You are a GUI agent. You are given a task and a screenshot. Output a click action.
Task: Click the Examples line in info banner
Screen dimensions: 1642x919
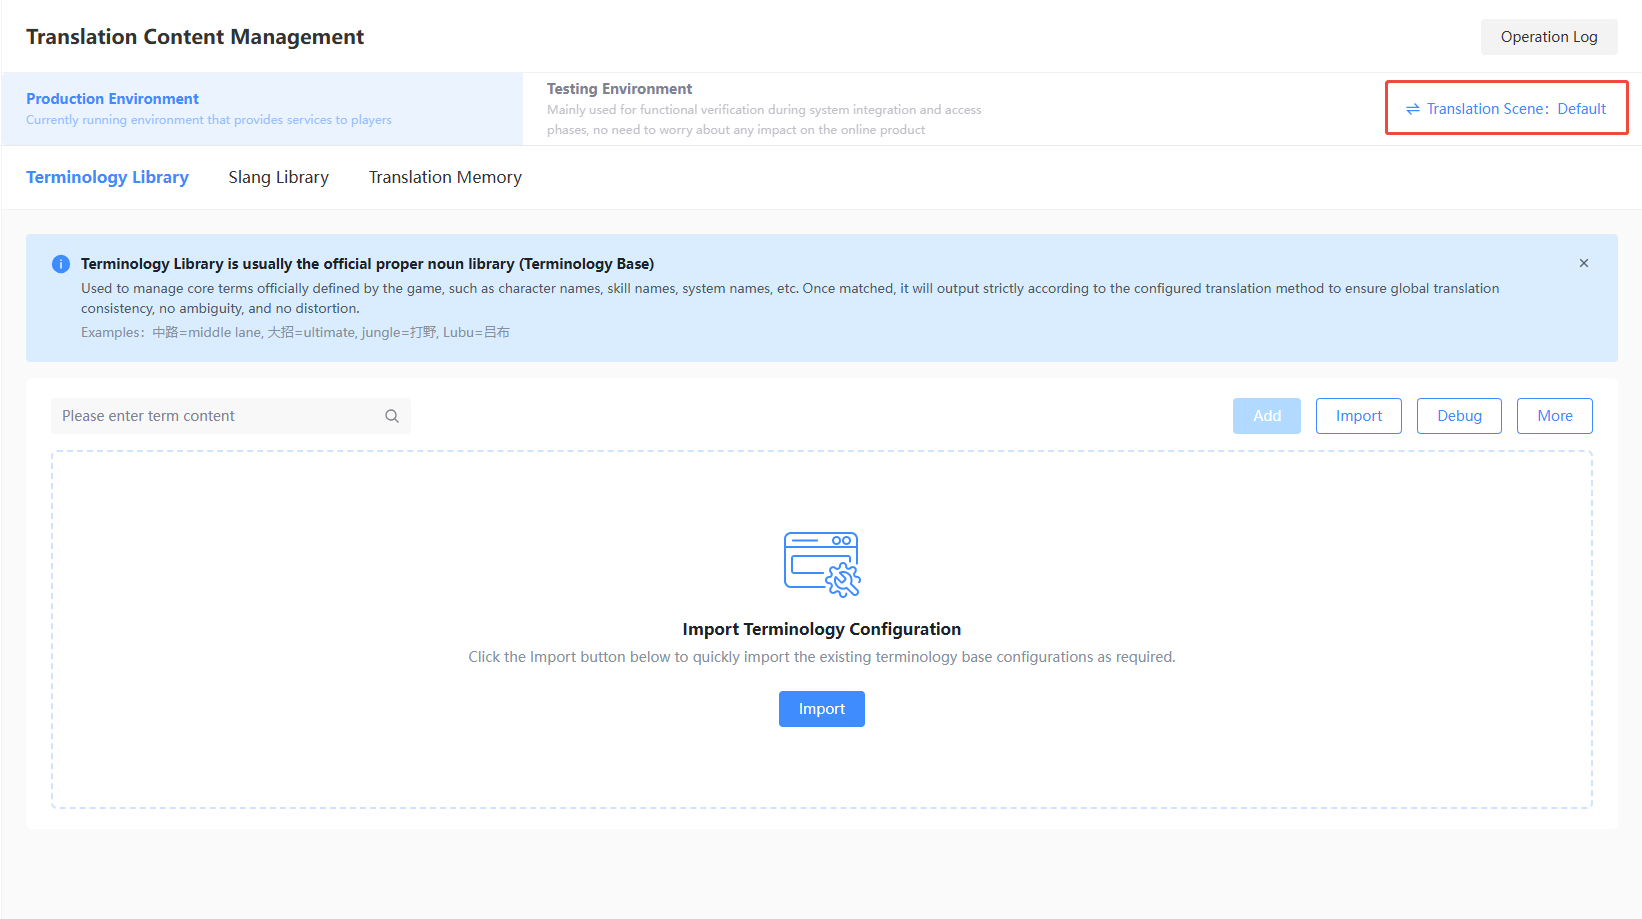(295, 332)
